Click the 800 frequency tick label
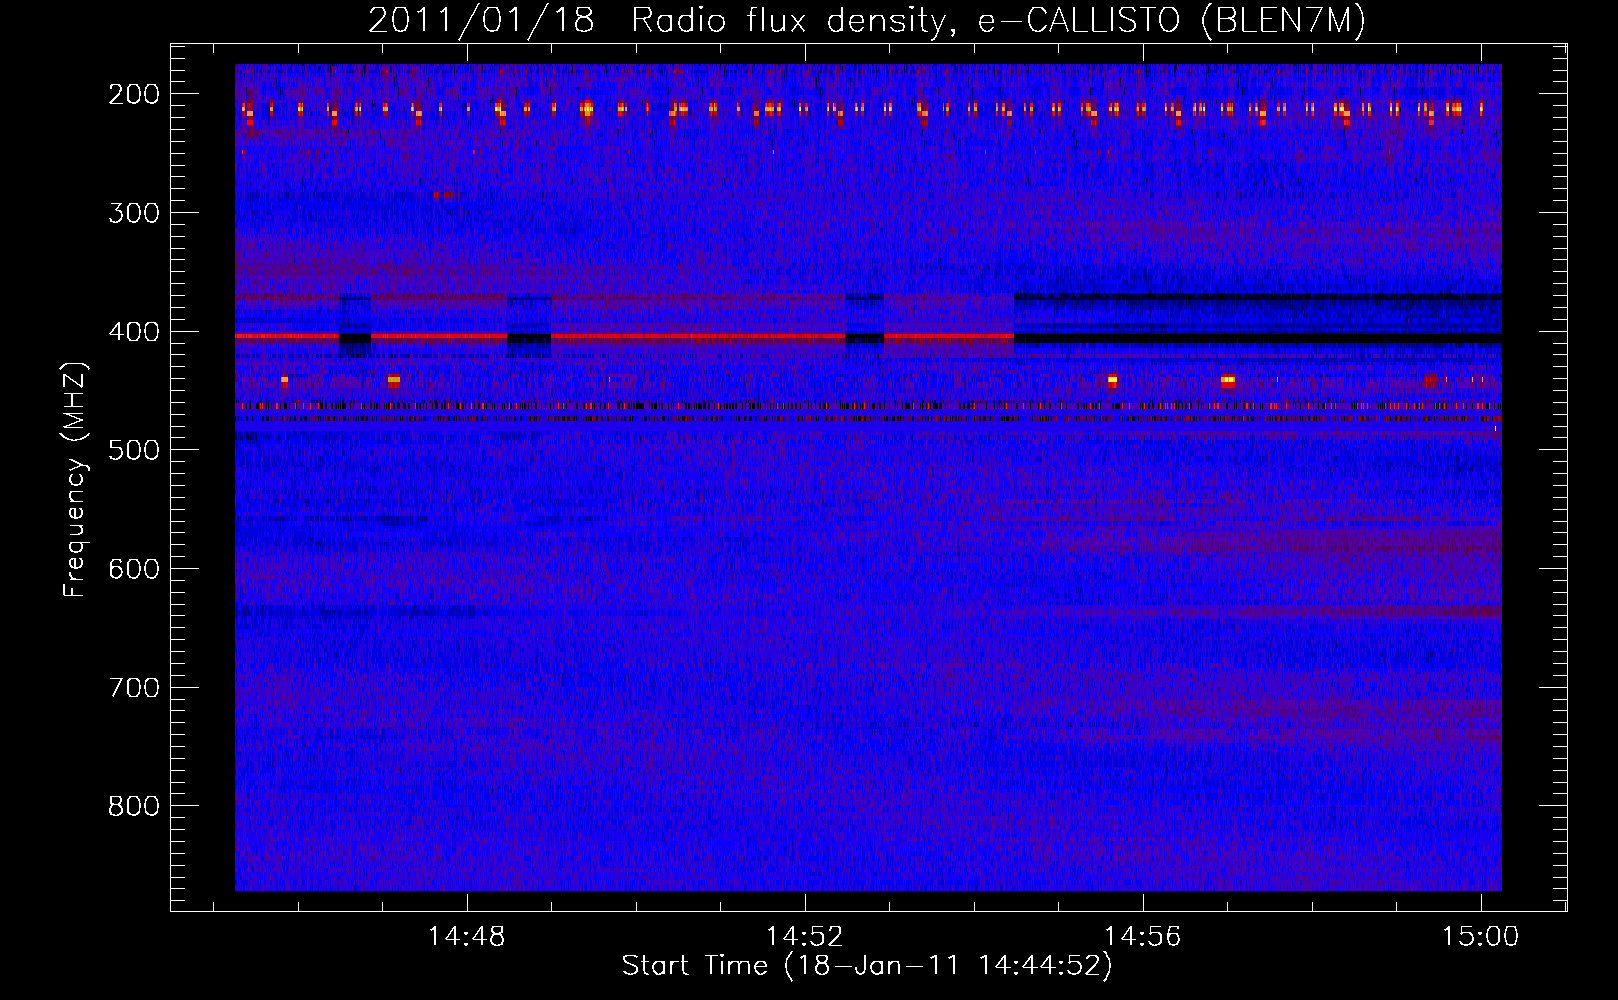Viewport: 1618px width, 1000px height. click(134, 806)
